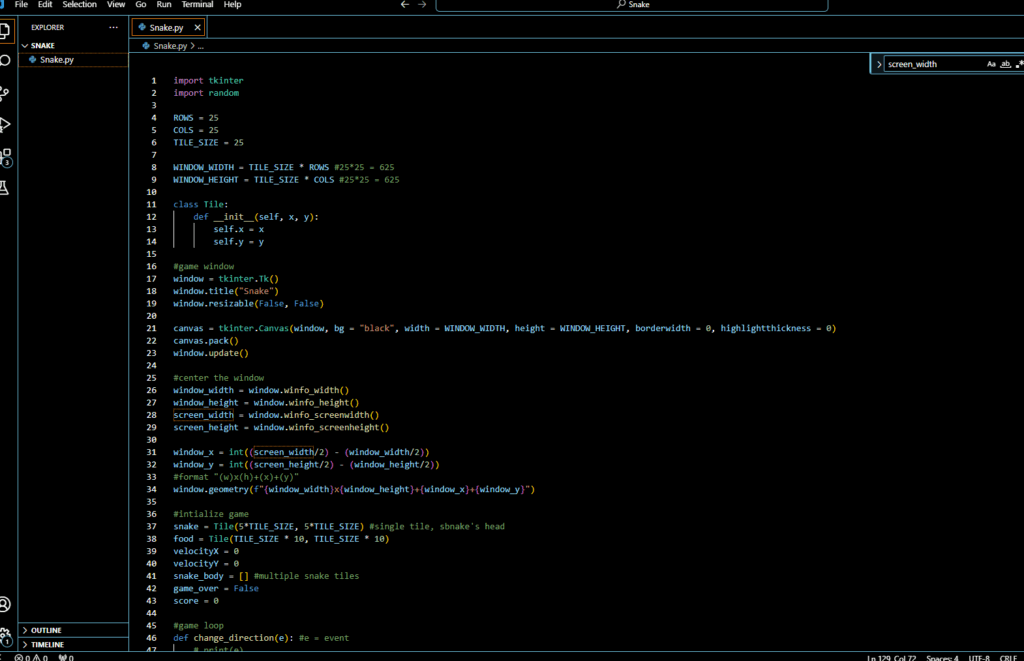The image size is (1024, 661).
Task: Go back using the navigation arrow
Action: click(x=405, y=5)
